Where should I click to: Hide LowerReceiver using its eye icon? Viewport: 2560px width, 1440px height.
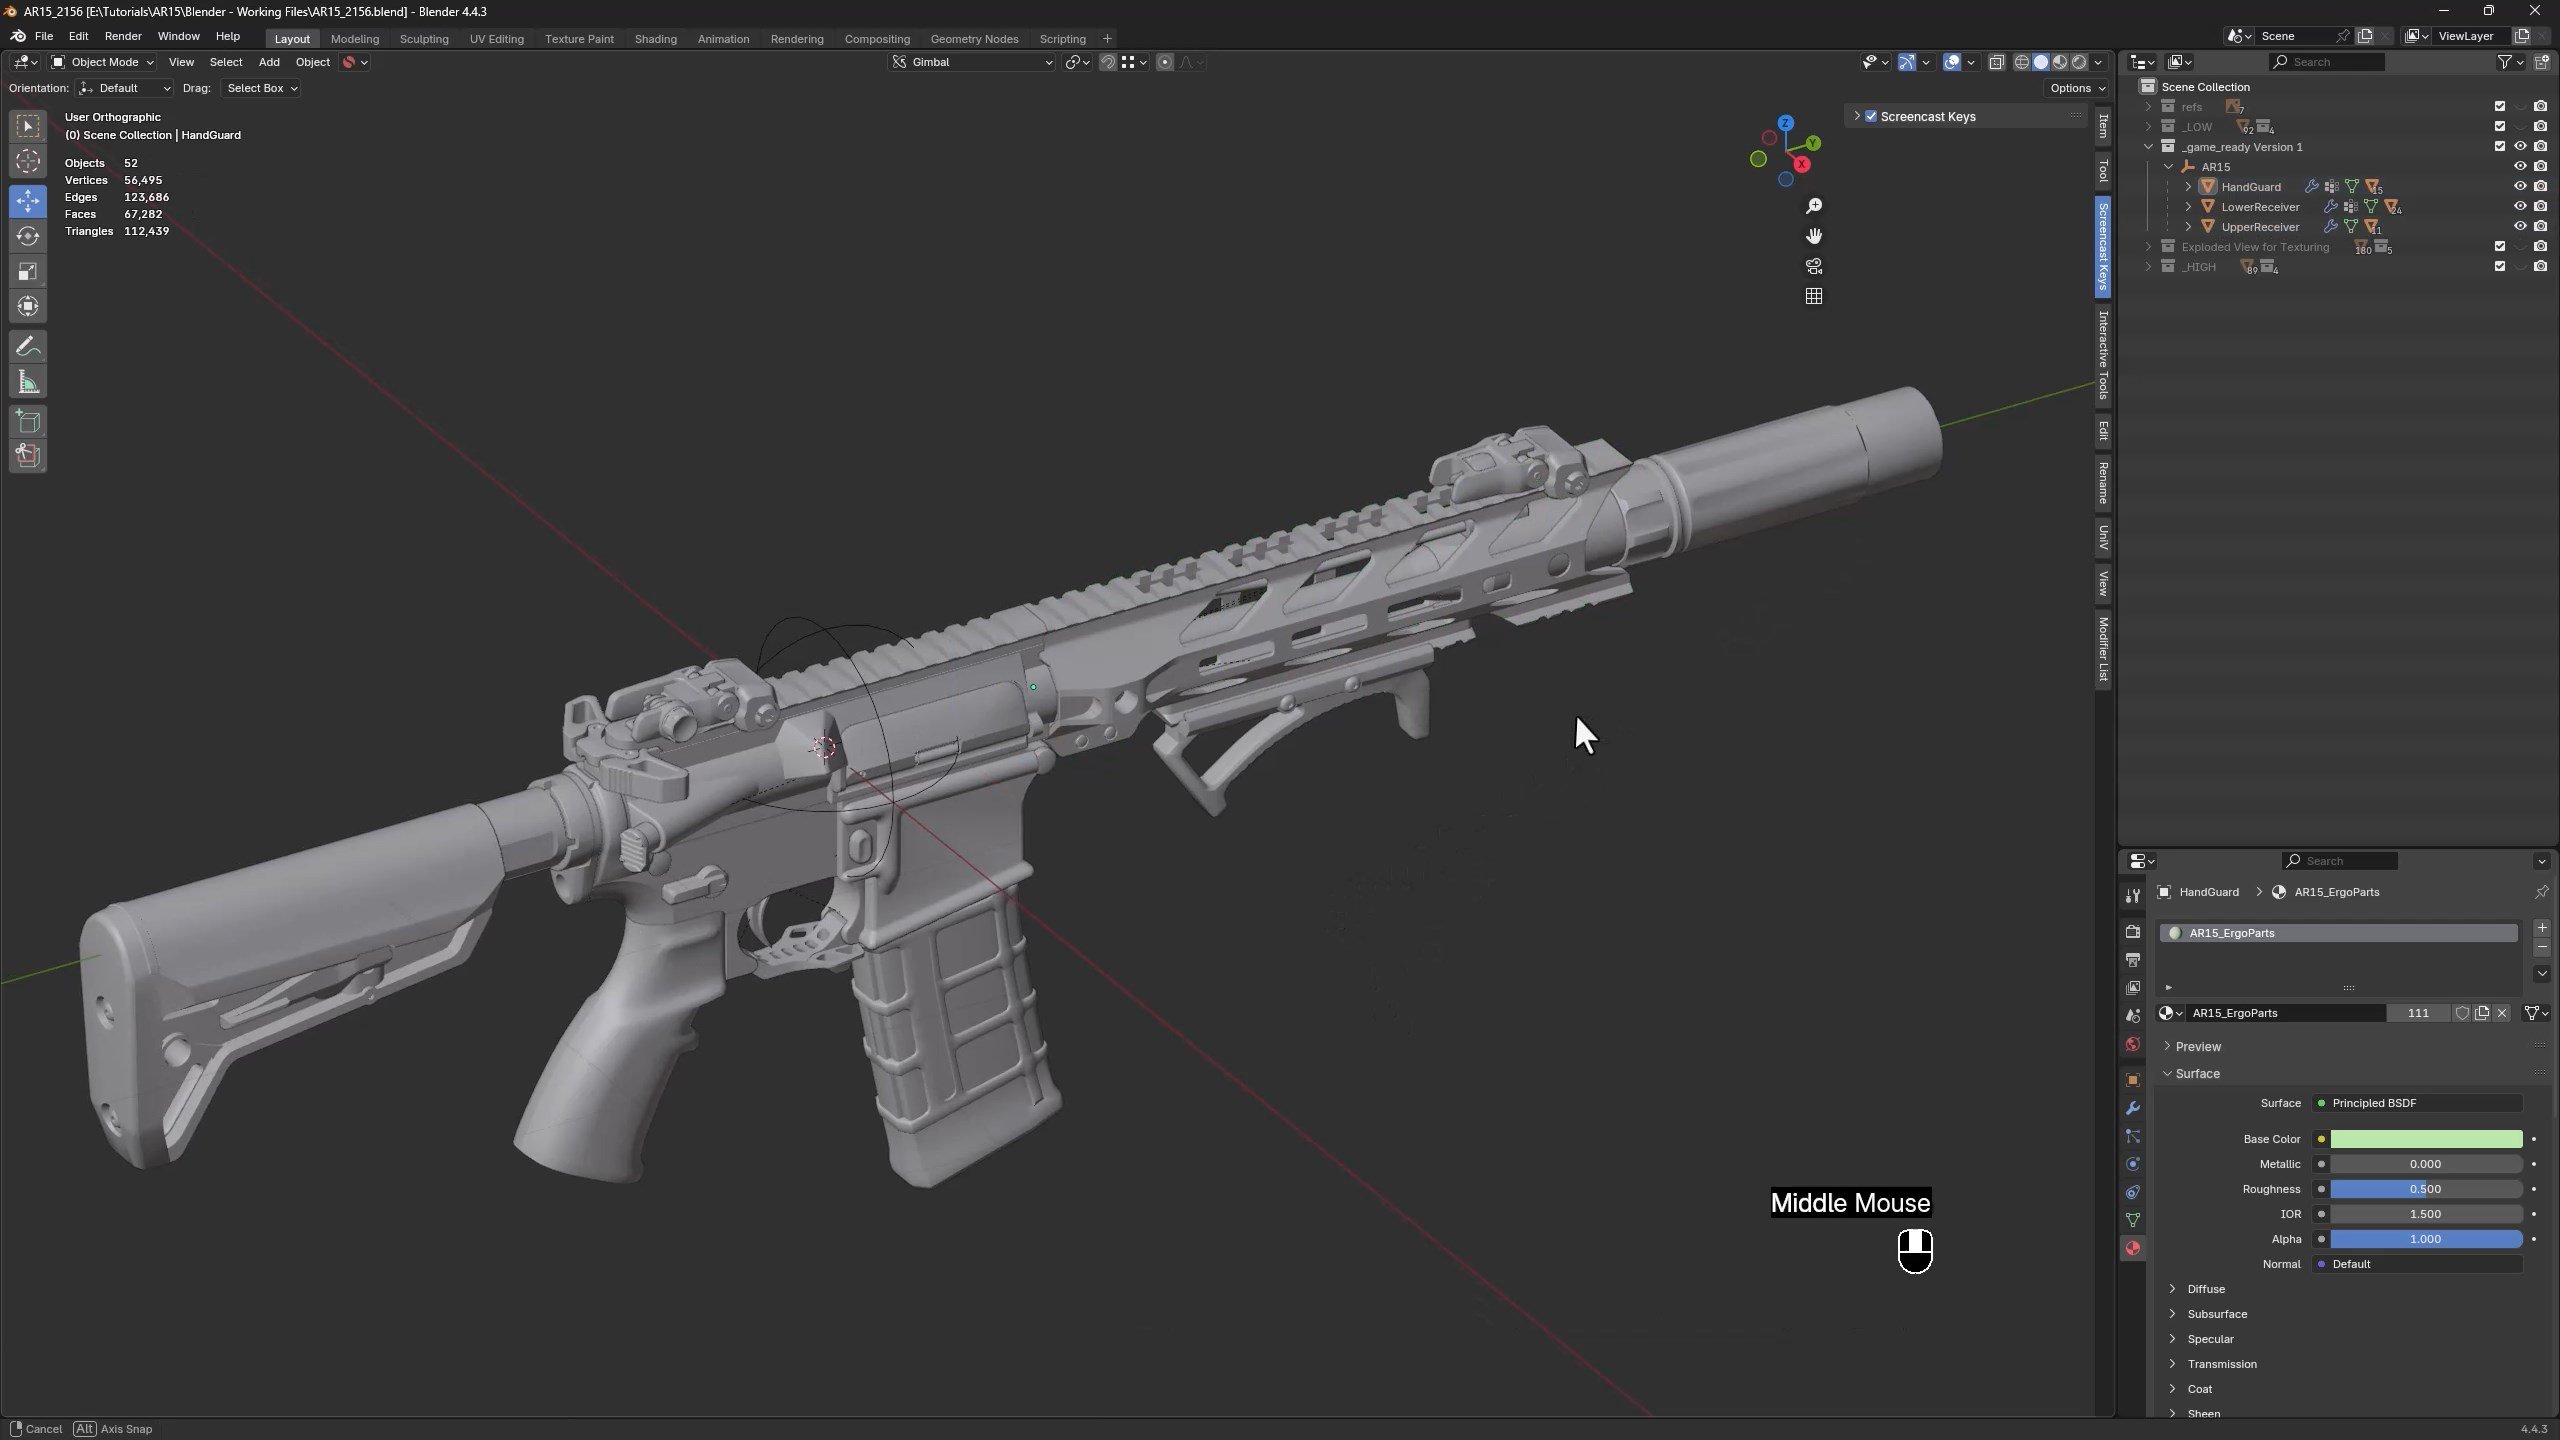click(2520, 206)
